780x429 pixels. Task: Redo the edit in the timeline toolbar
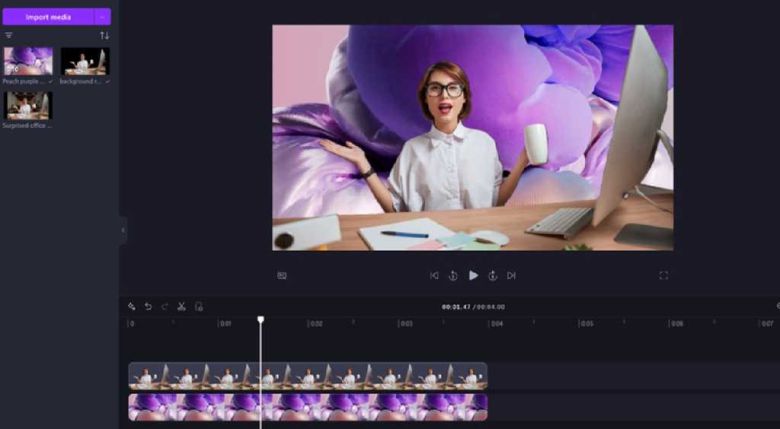(x=164, y=306)
